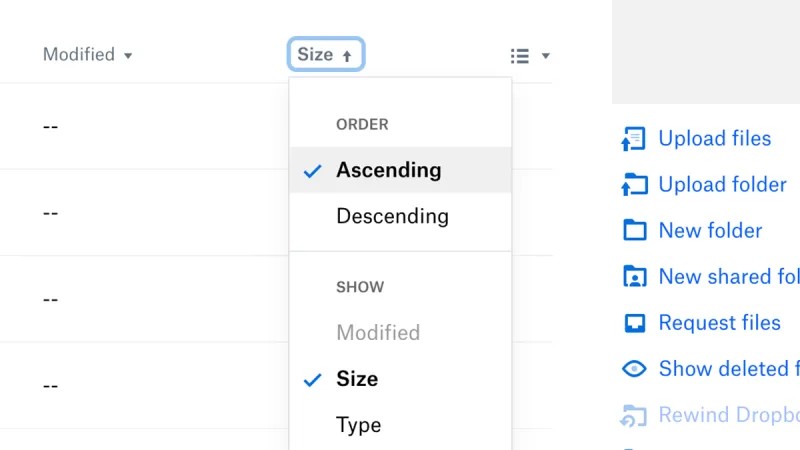Click the Upload folder icon
The width and height of the screenshot is (800, 450).
pos(634,184)
